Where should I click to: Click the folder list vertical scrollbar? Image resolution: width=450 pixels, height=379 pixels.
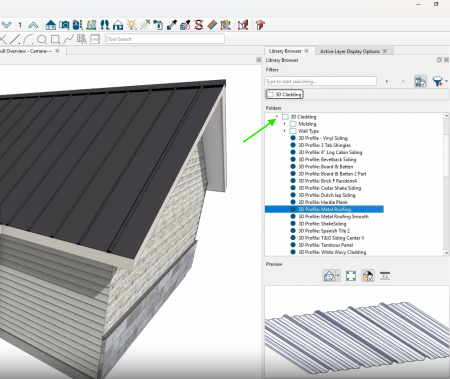[x=446, y=184]
